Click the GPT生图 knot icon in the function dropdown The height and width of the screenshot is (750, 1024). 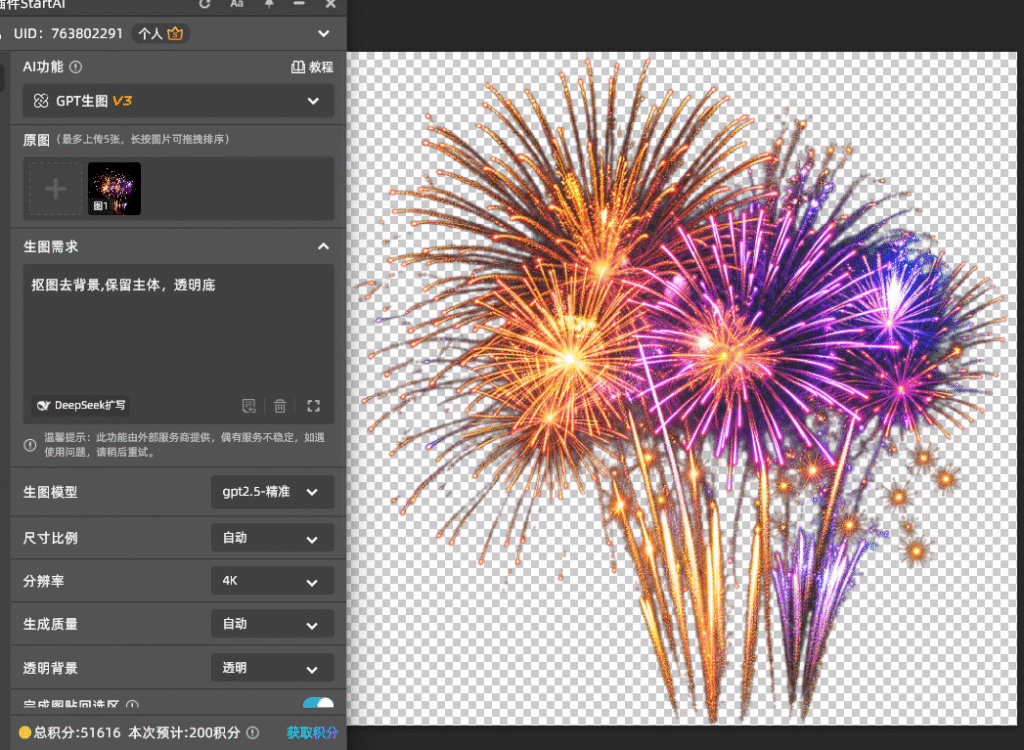coord(41,101)
